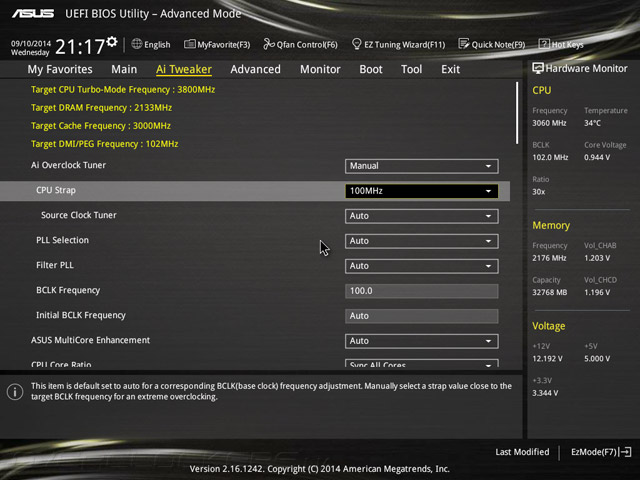Expand the ASUS MultiCore Enhancement dropdown
Image resolution: width=640 pixels, height=480 pixels.
coord(422,341)
